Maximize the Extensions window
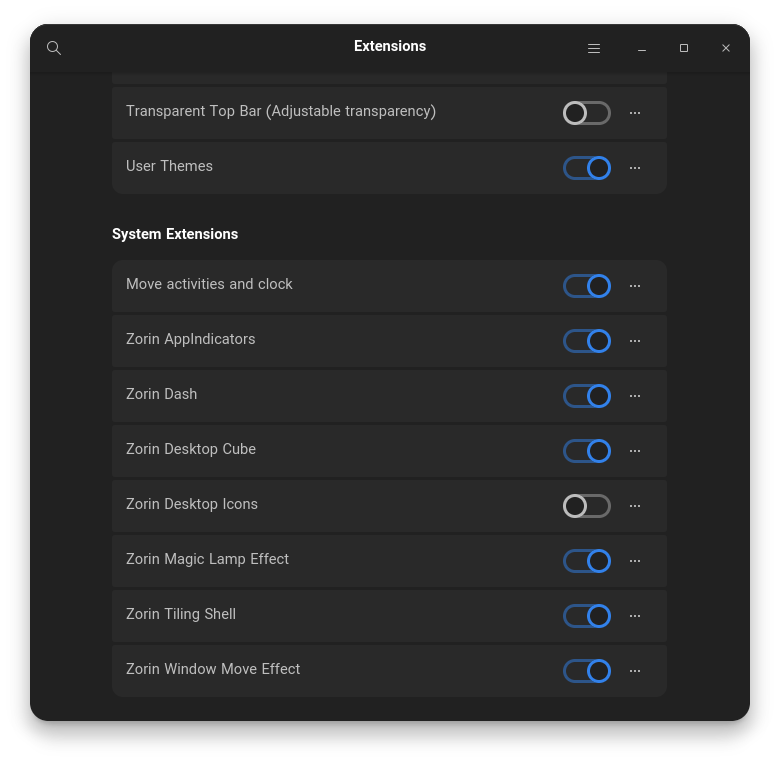Screen dimensions: 780x762 tap(684, 48)
